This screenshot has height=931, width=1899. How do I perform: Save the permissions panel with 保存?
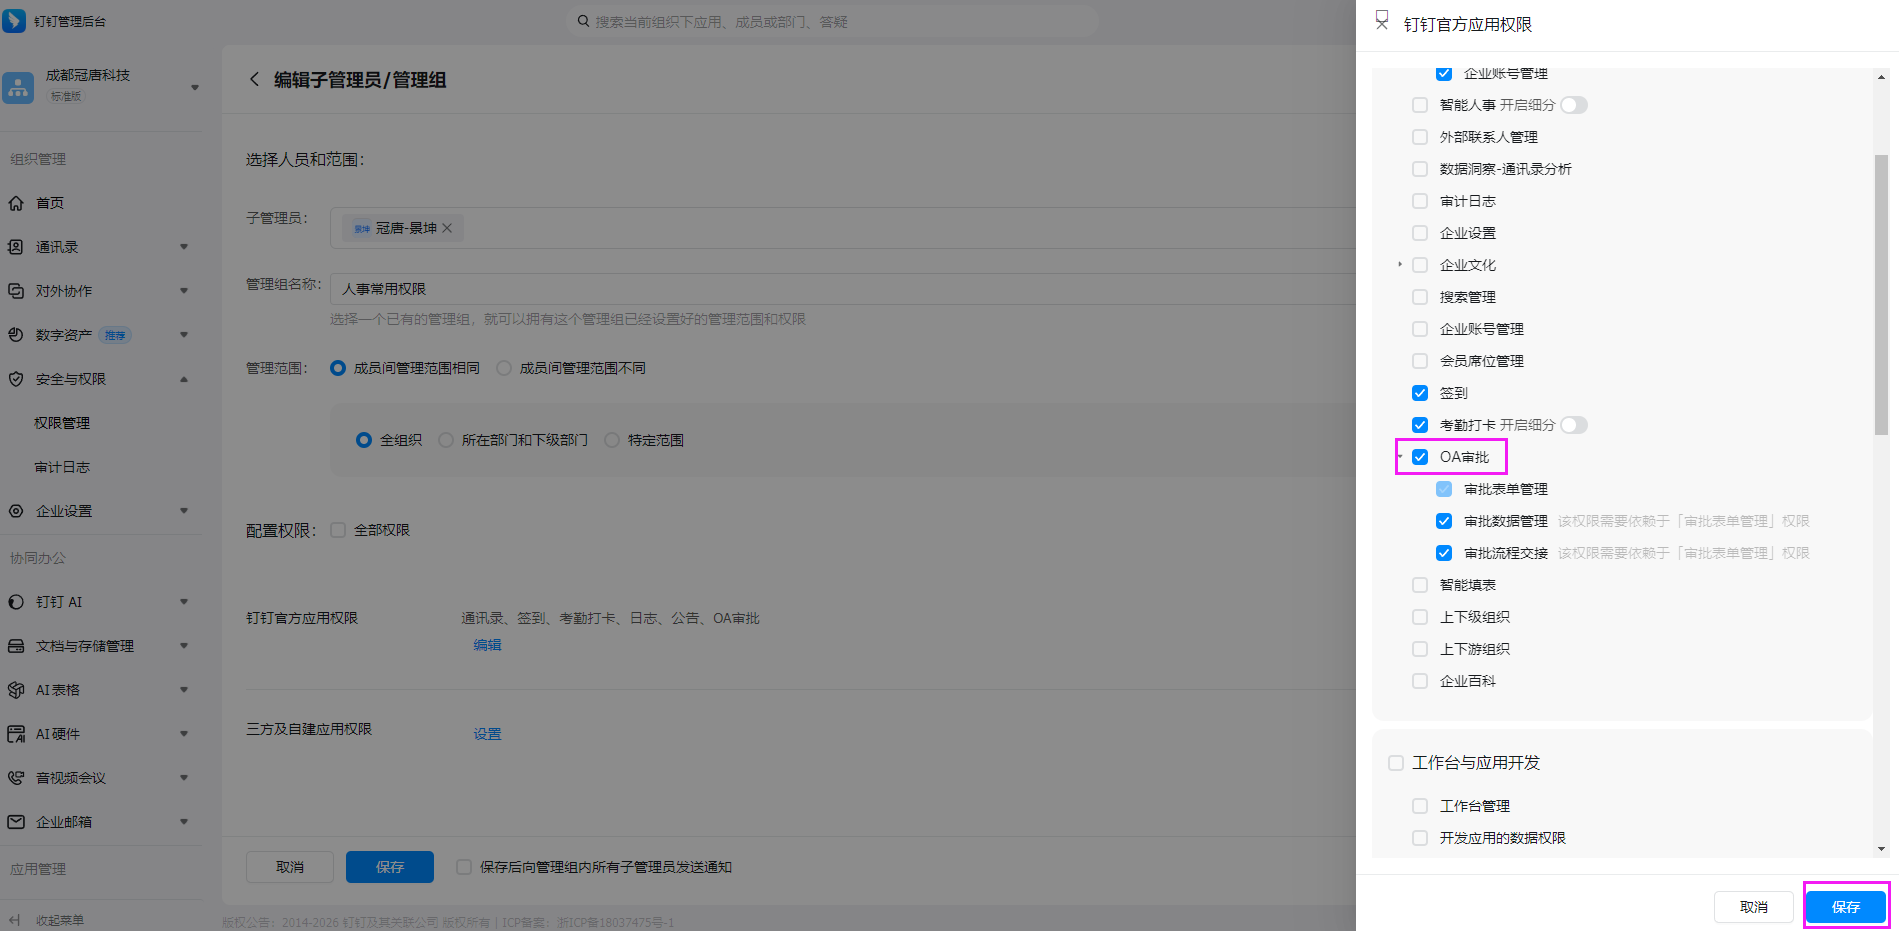pos(1846,907)
